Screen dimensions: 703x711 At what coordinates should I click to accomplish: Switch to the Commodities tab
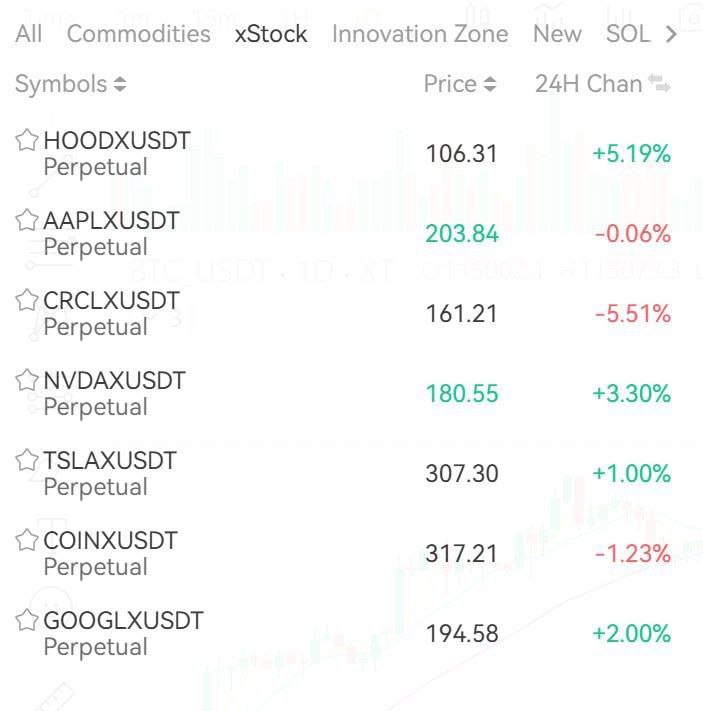(x=139, y=34)
